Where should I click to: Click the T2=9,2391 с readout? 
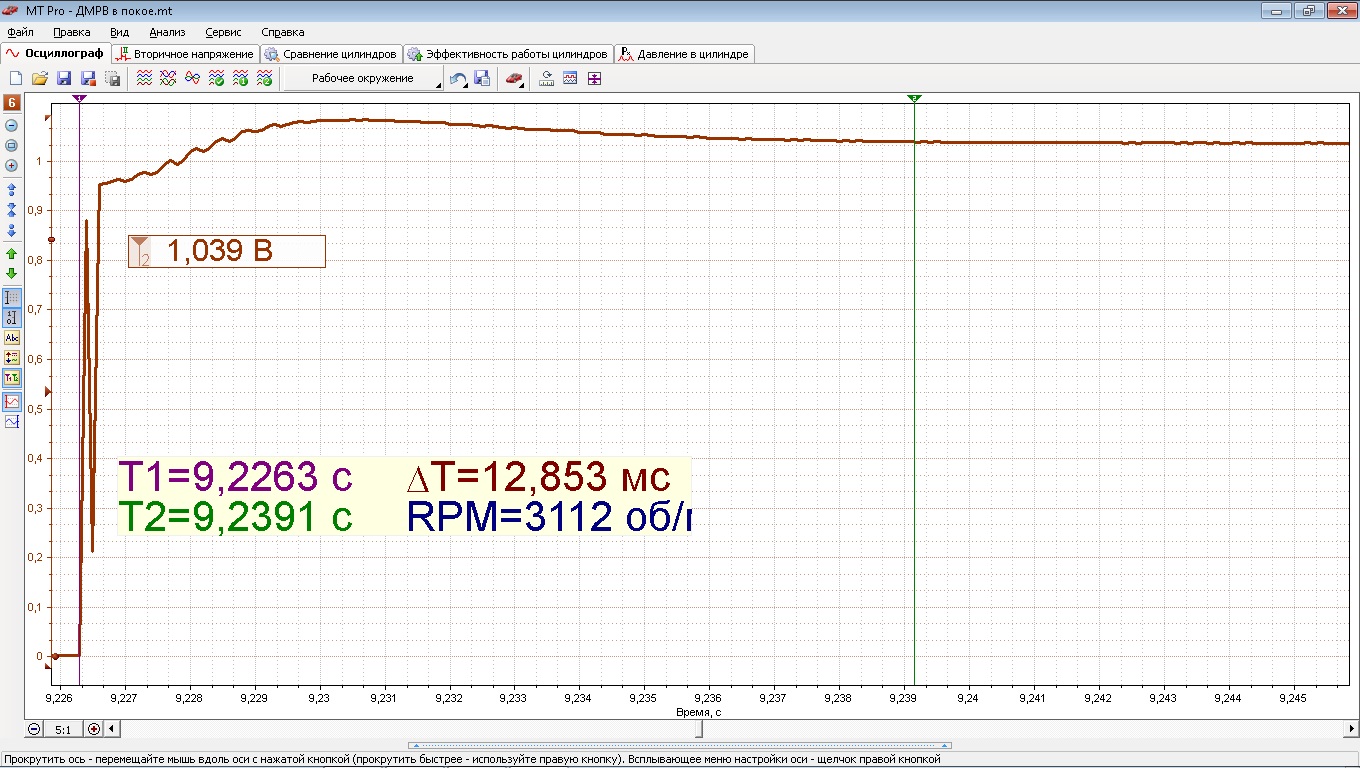235,517
